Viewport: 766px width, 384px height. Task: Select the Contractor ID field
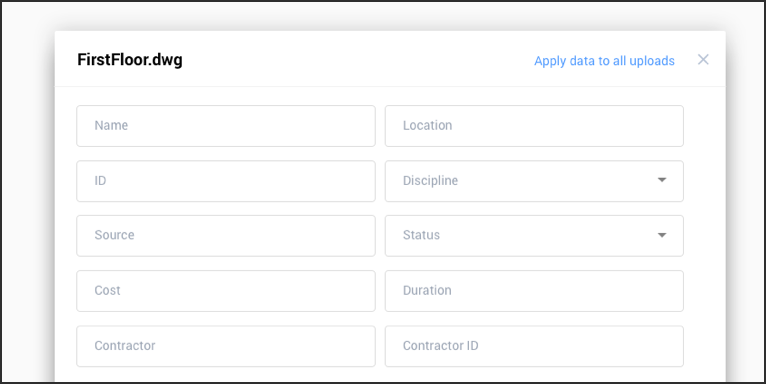(534, 346)
